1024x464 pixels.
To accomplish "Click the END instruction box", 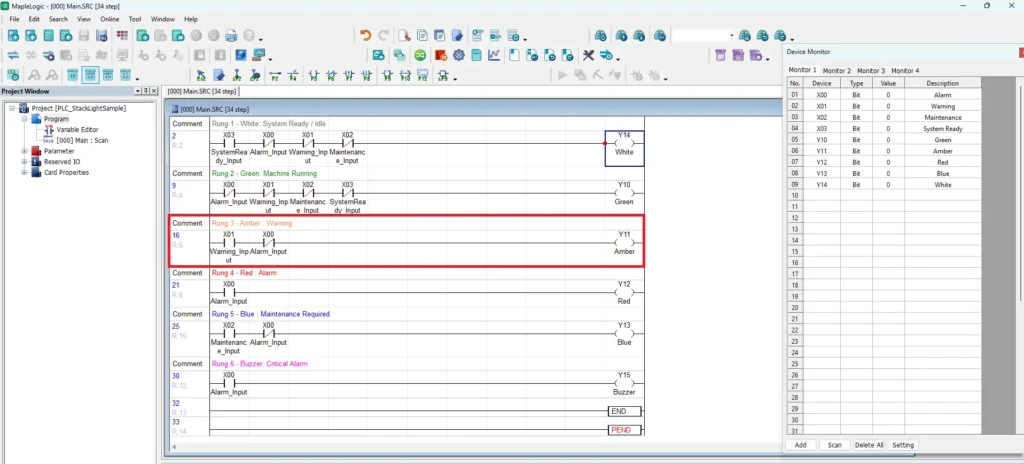I will (624, 412).
